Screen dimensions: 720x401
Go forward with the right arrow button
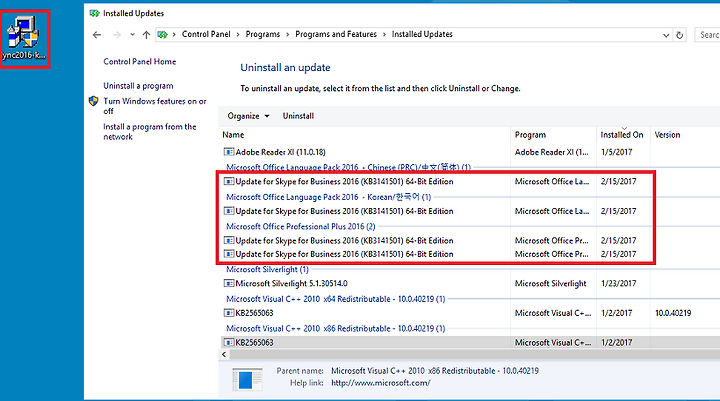(x=117, y=35)
